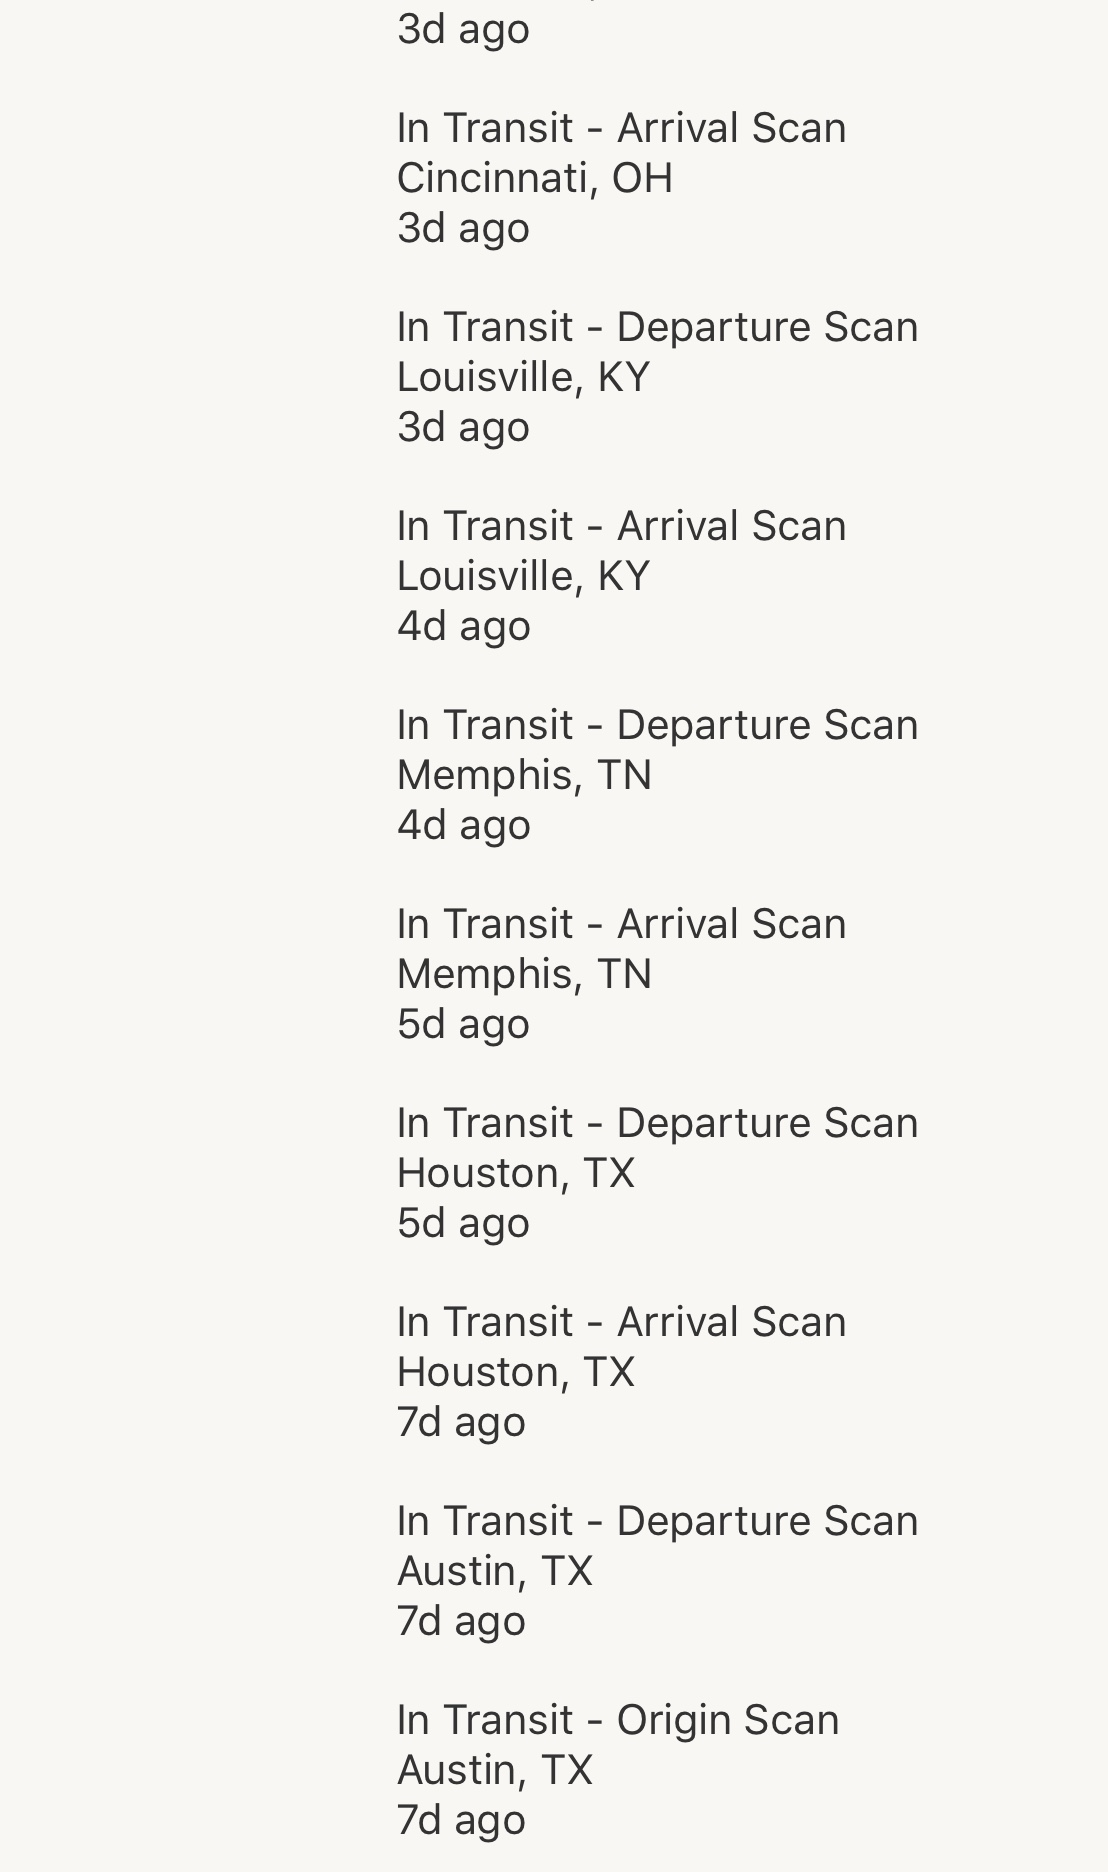This screenshot has width=1108, height=1872.
Task: Click the Houston, TX location dated 5d ago
Action: tap(515, 1173)
